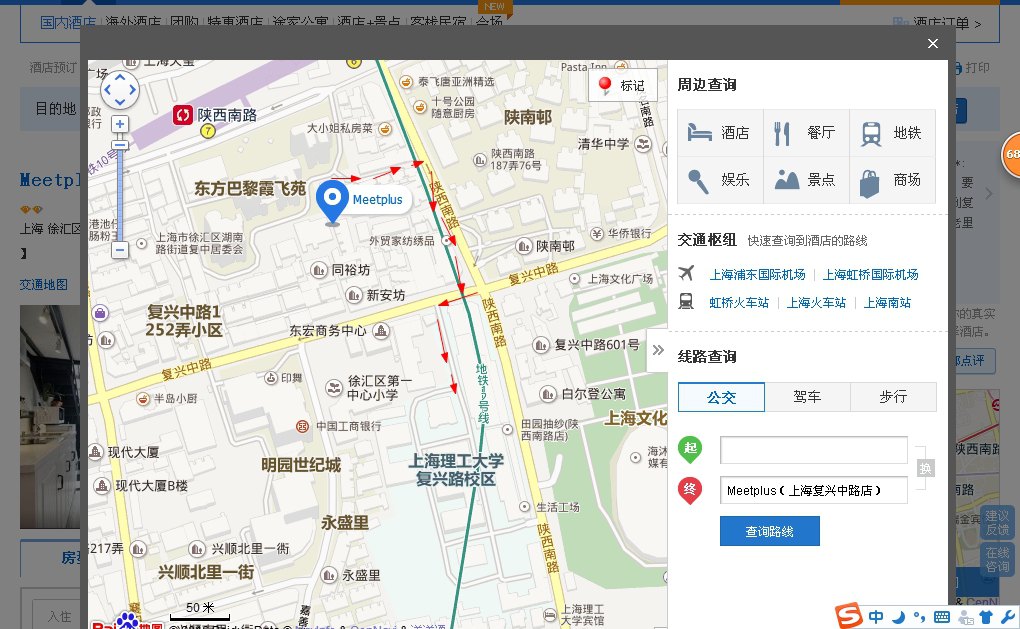Screen dimensions: 1020x629
Task: Click 复兴中路601号 building icon
Action: [x=541, y=345]
